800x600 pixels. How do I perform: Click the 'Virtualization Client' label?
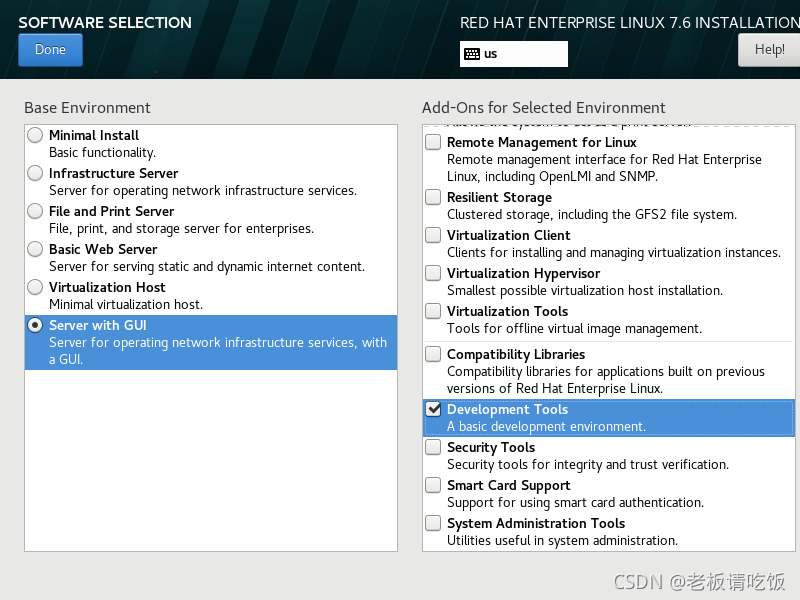[x=509, y=235]
